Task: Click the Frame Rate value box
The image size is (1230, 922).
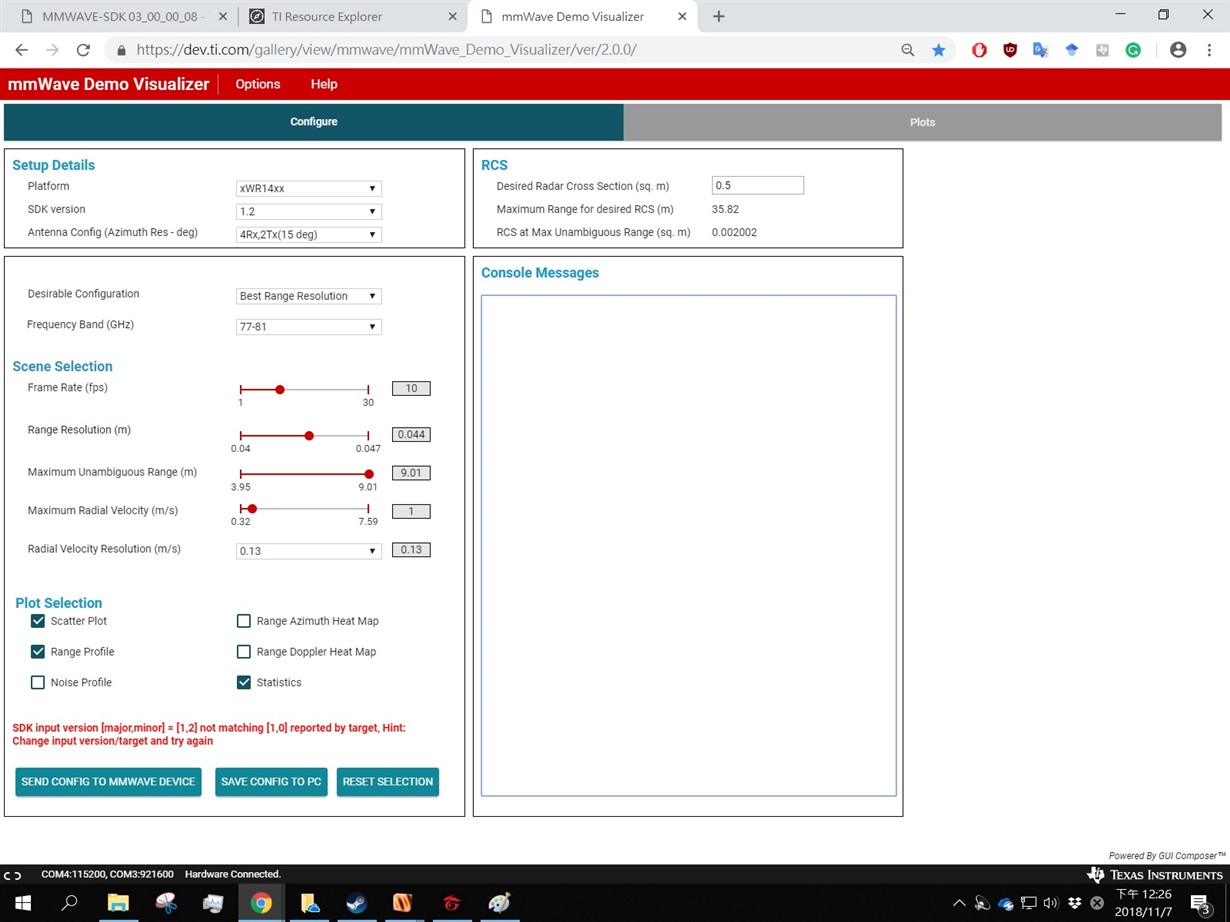Action: tap(411, 389)
